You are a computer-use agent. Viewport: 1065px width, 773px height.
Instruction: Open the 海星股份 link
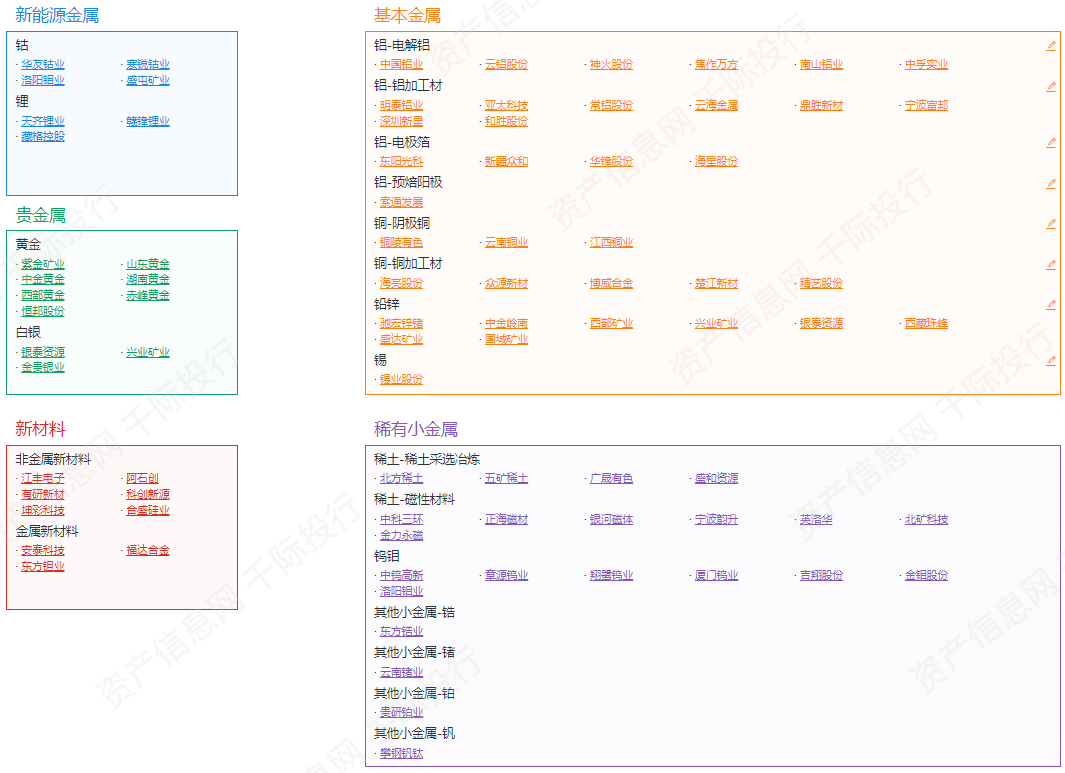pyautogui.click(x=717, y=162)
